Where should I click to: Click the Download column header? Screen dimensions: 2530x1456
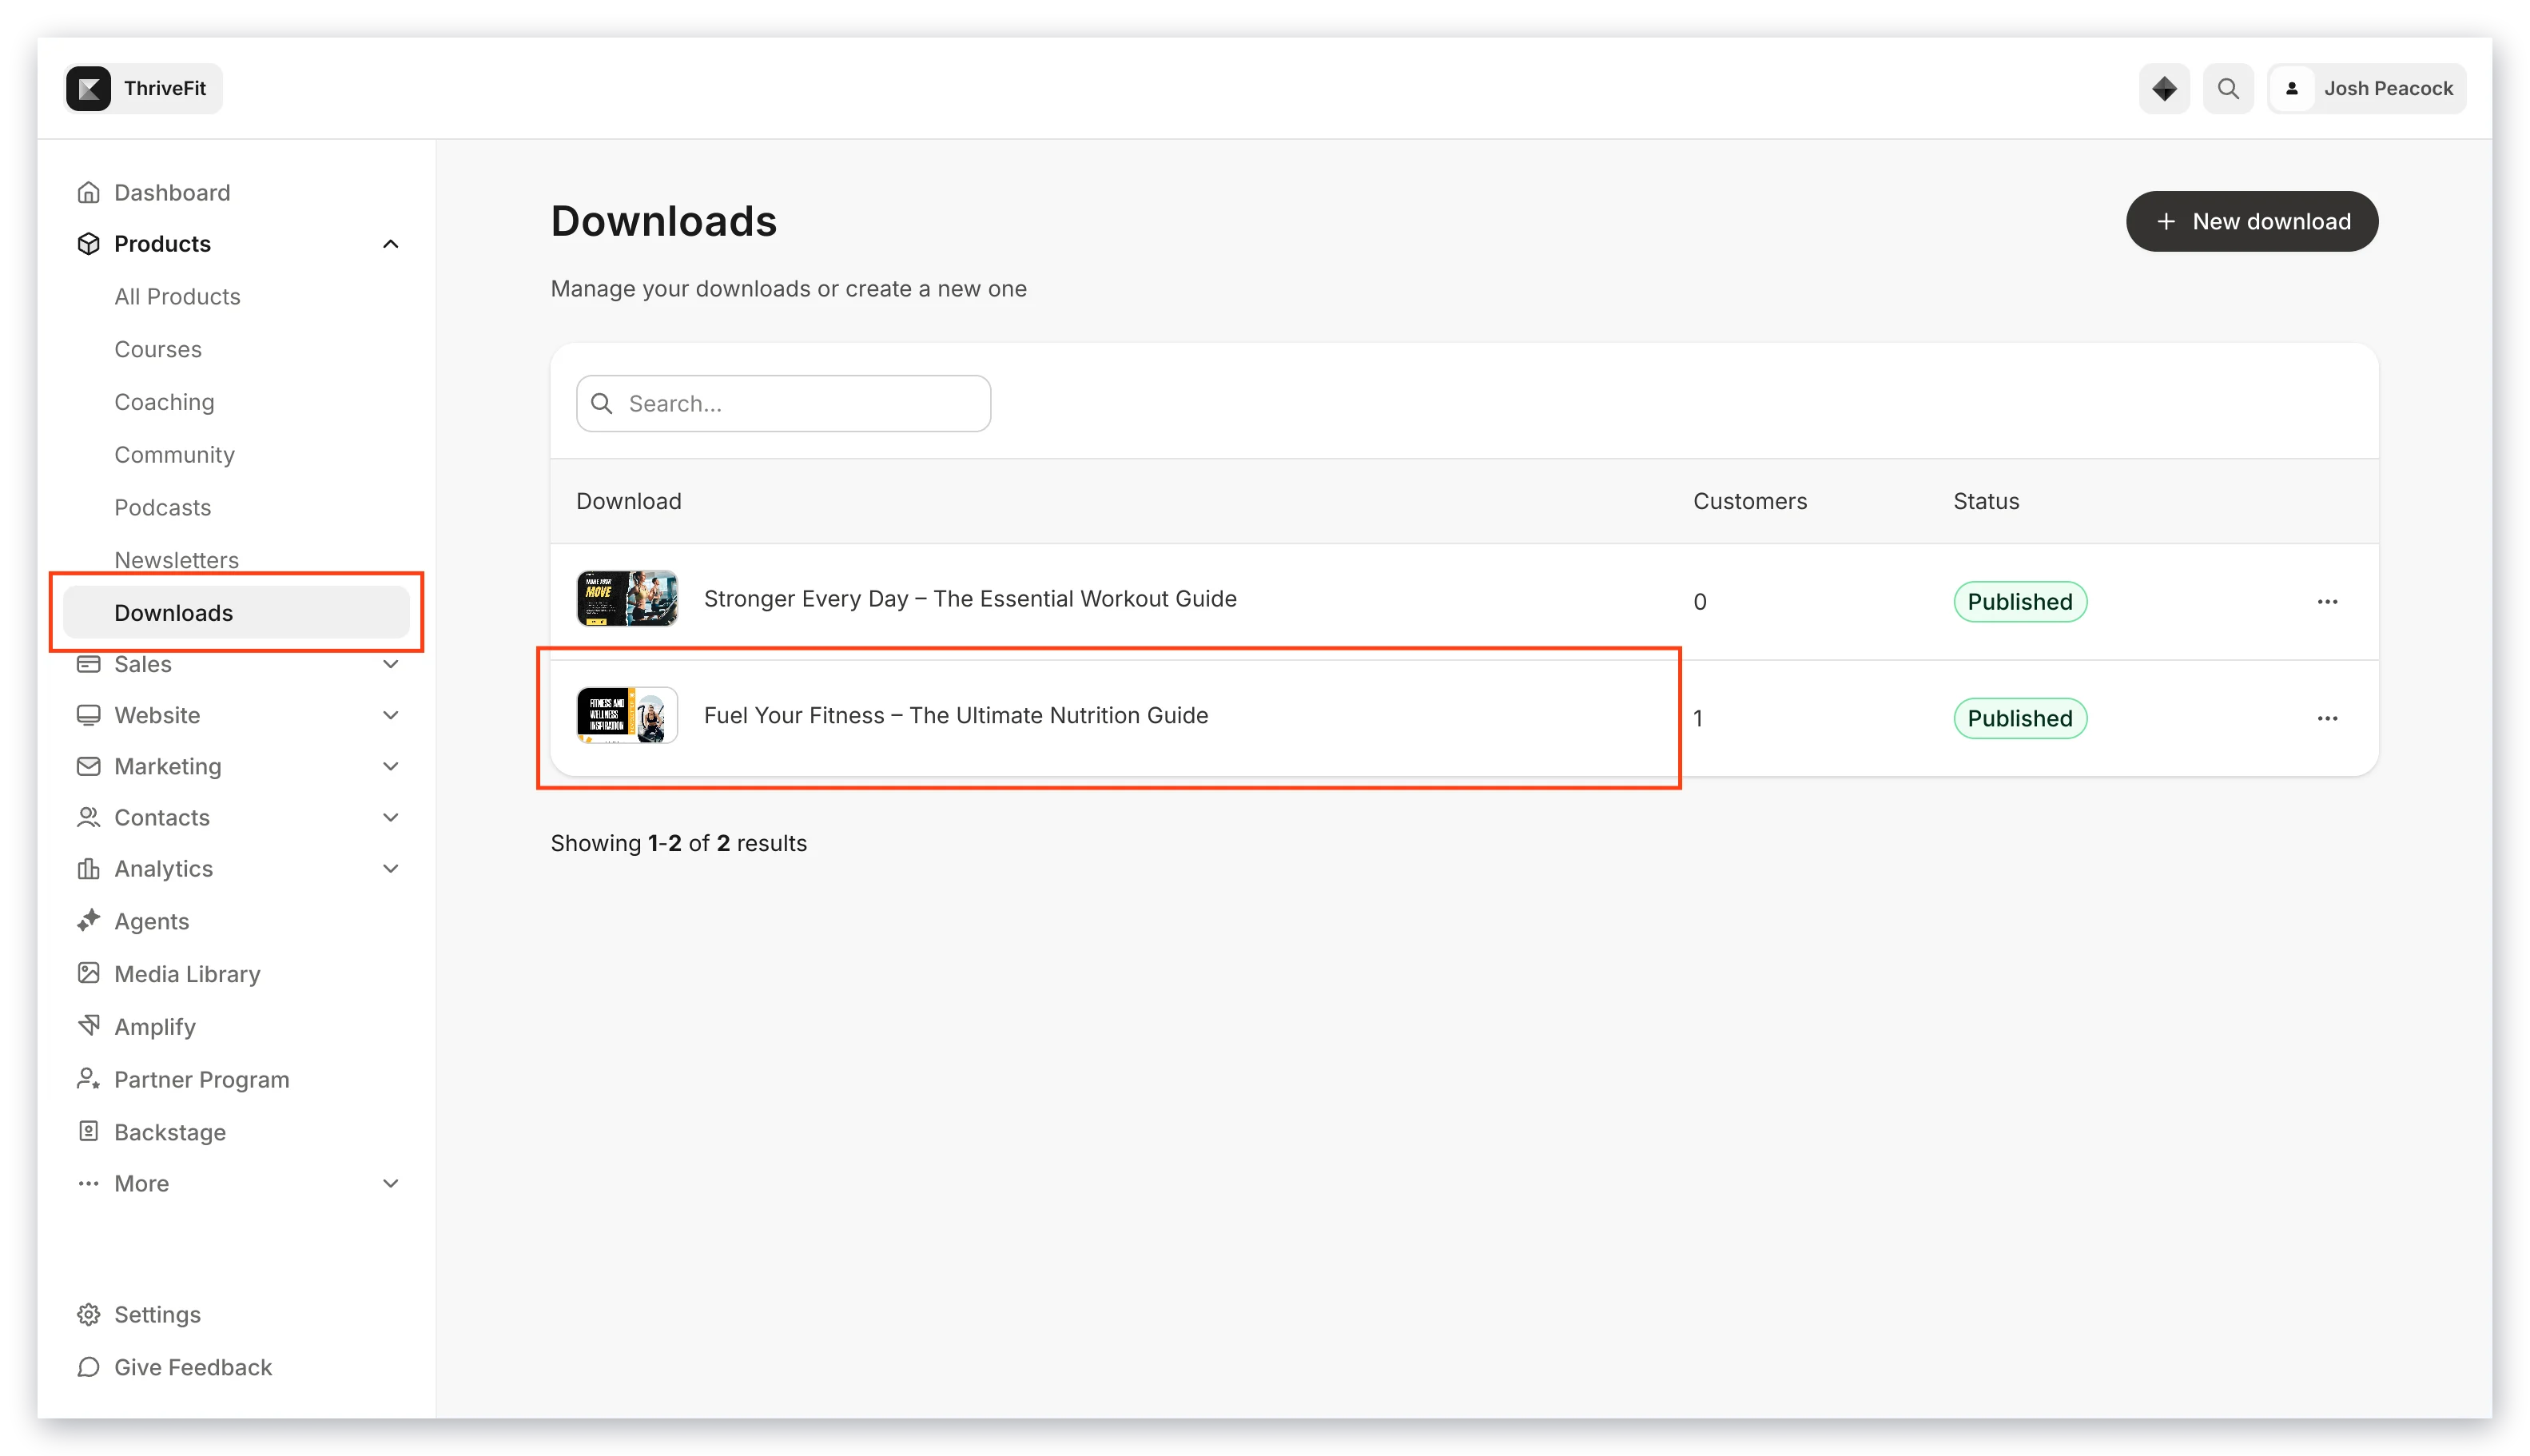[x=628, y=501]
